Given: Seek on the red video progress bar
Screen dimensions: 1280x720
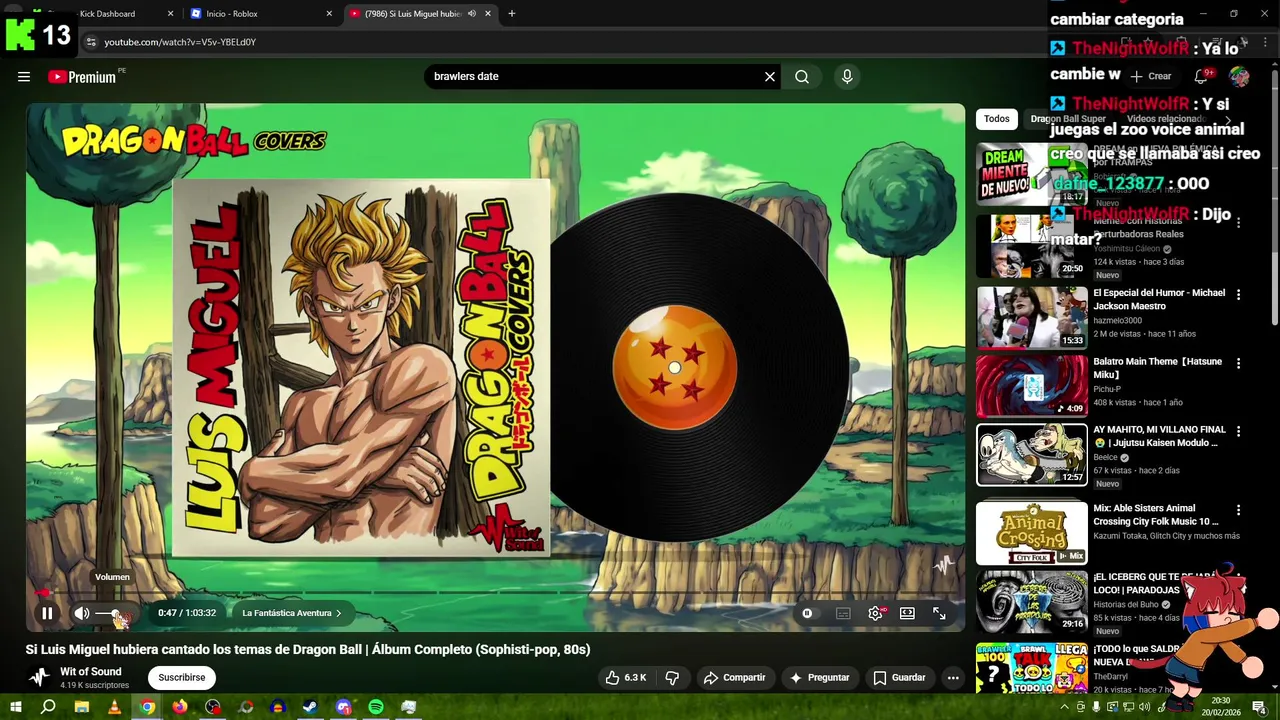Looking at the screenshot, I should pyautogui.click(x=495, y=592).
